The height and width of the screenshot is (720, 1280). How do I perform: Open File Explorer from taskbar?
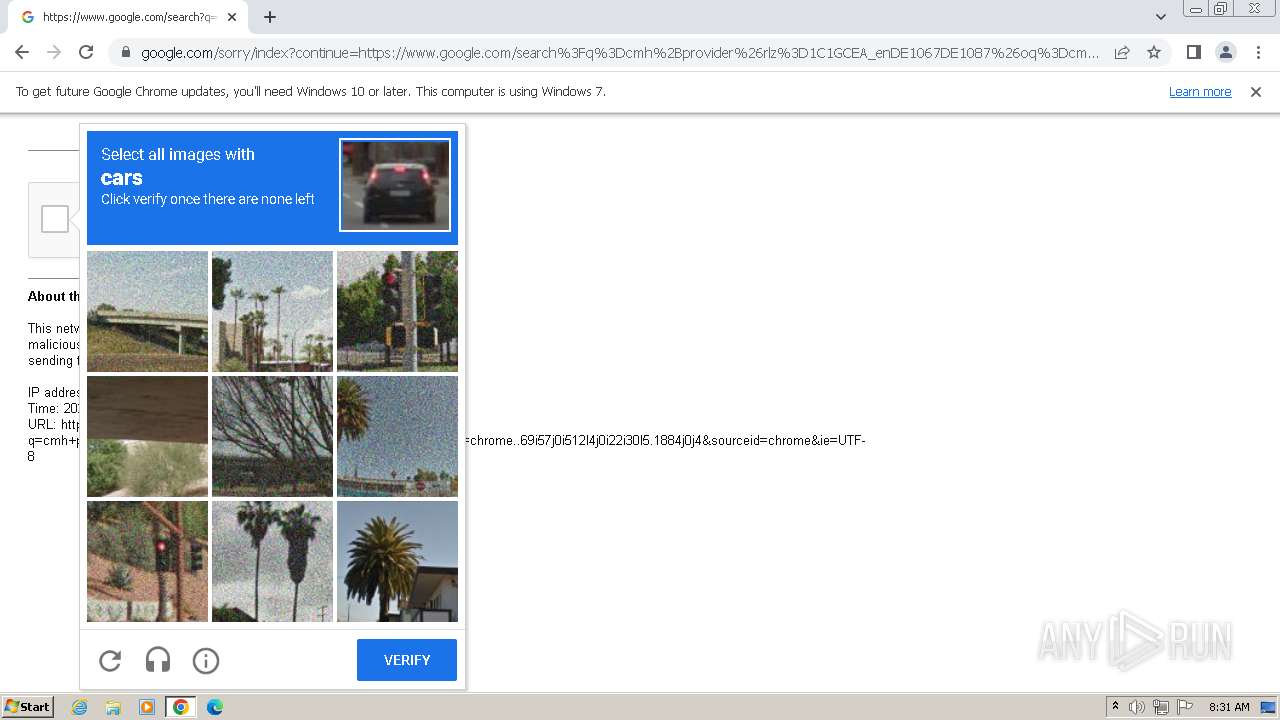(x=113, y=707)
